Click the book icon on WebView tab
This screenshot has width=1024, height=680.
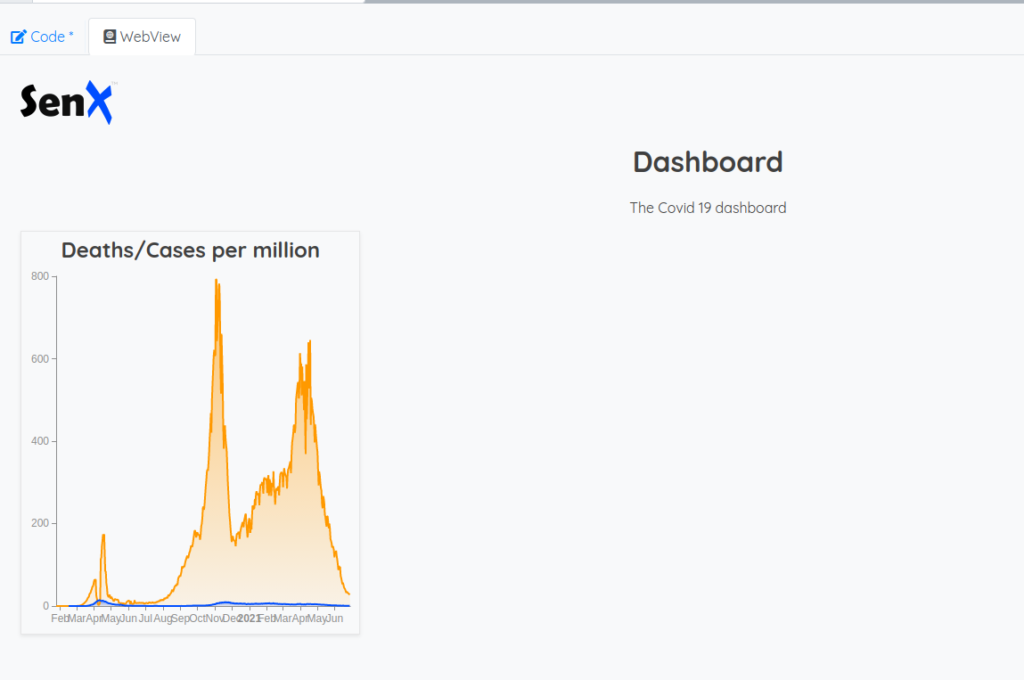click(x=110, y=37)
